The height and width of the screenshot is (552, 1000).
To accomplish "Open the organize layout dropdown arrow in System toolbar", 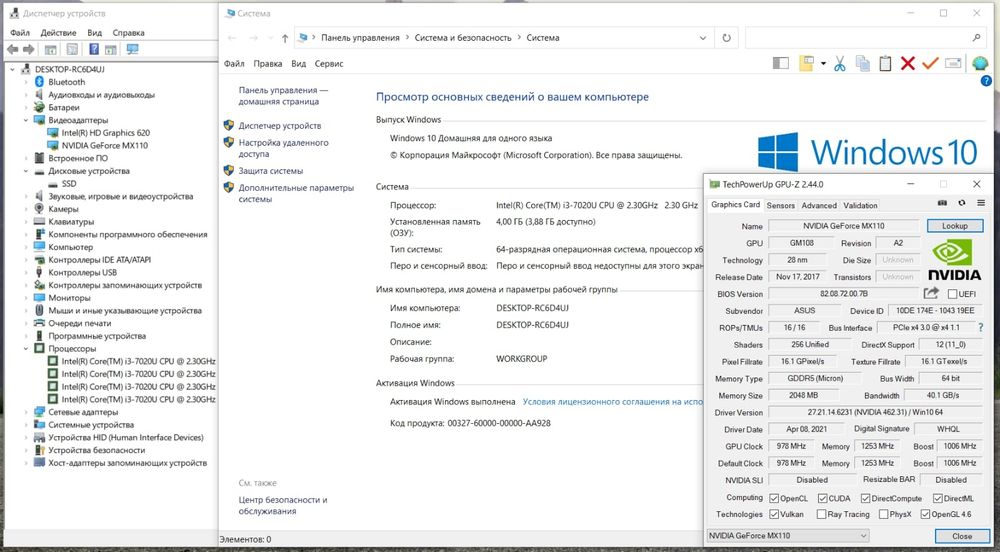I will point(823,63).
